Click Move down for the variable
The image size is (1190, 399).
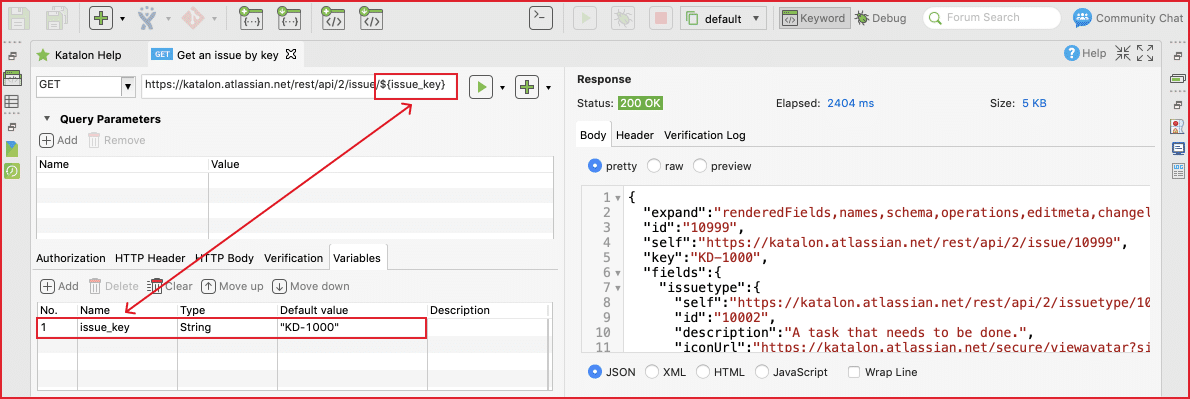pyautogui.click(x=310, y=286)
